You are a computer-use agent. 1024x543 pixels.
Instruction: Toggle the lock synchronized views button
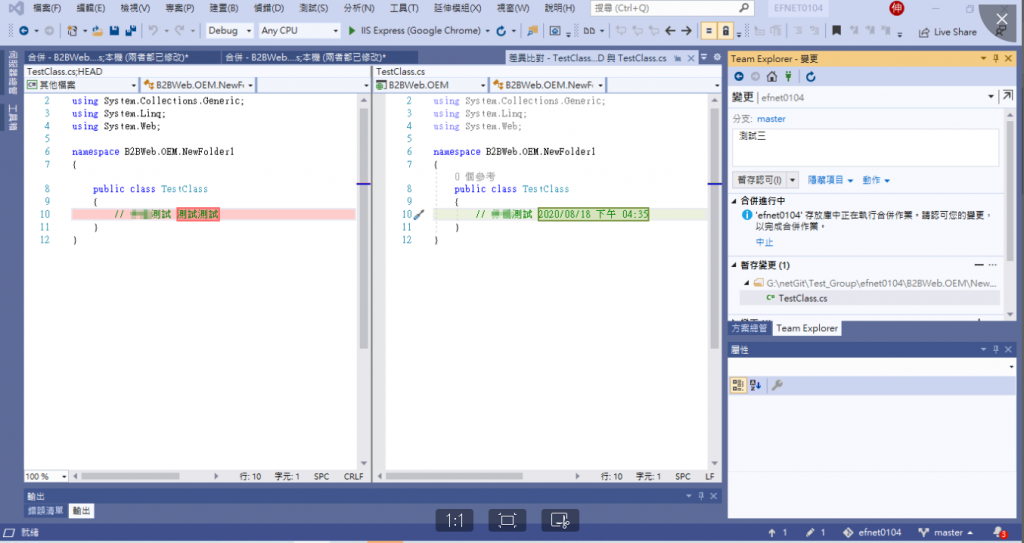[x=726, y=31]
